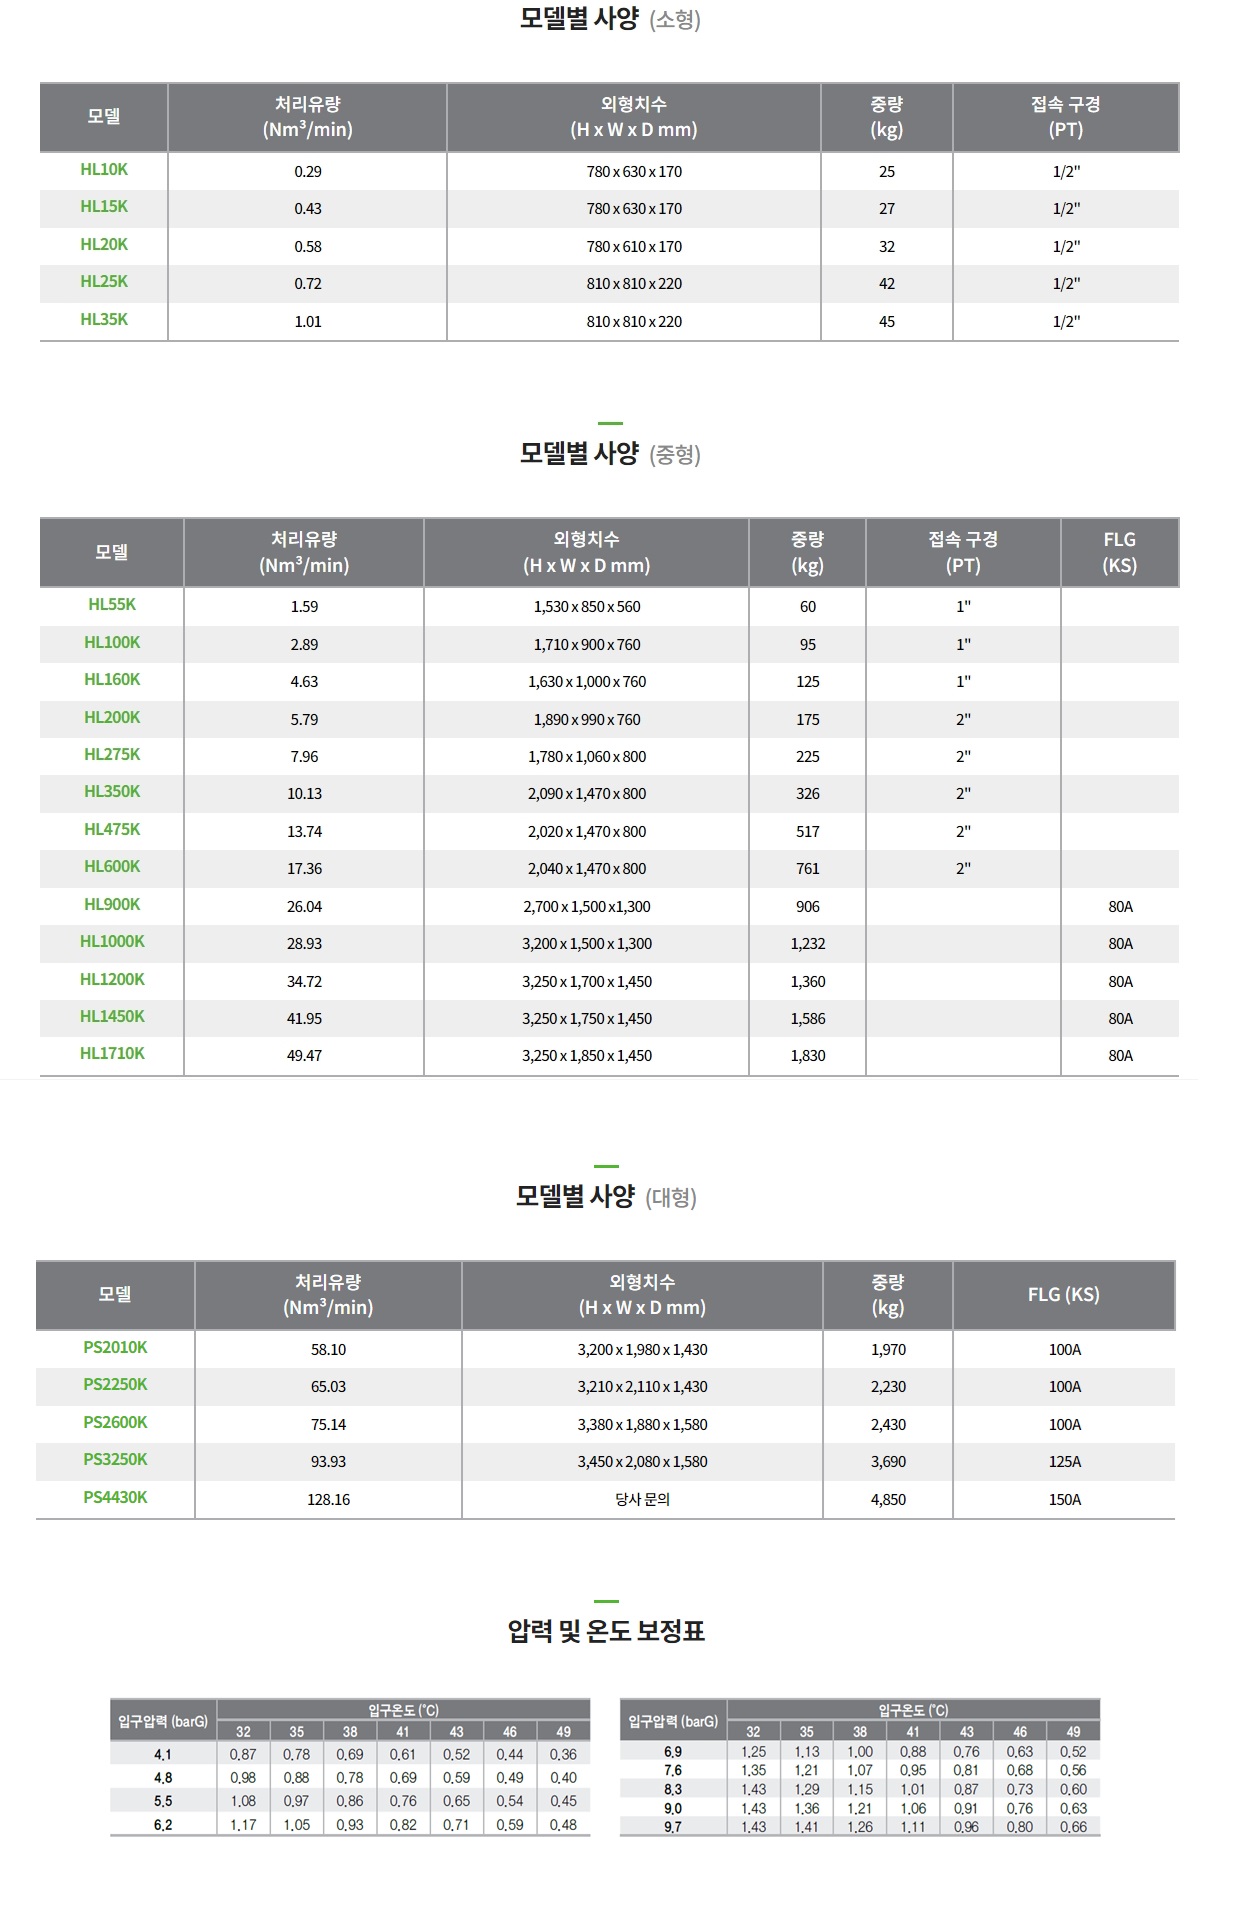Screen dimensions: 1239x1910
Task: Click the 처리유량 header in small table
Action: coord(307,116)
